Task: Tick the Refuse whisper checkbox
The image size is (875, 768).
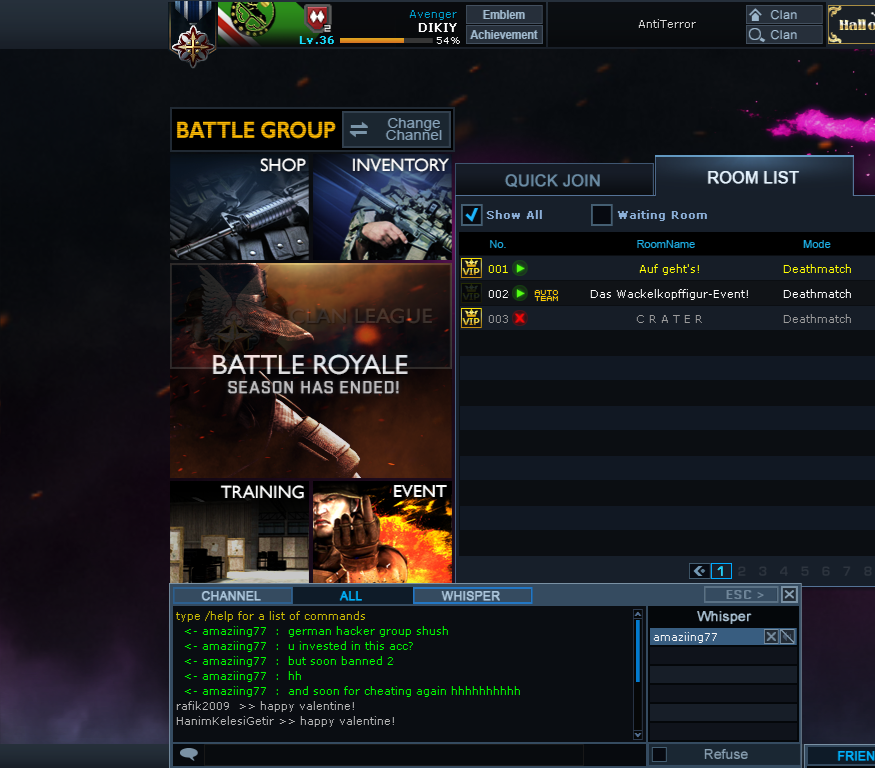Action: (x=660, y=755)
